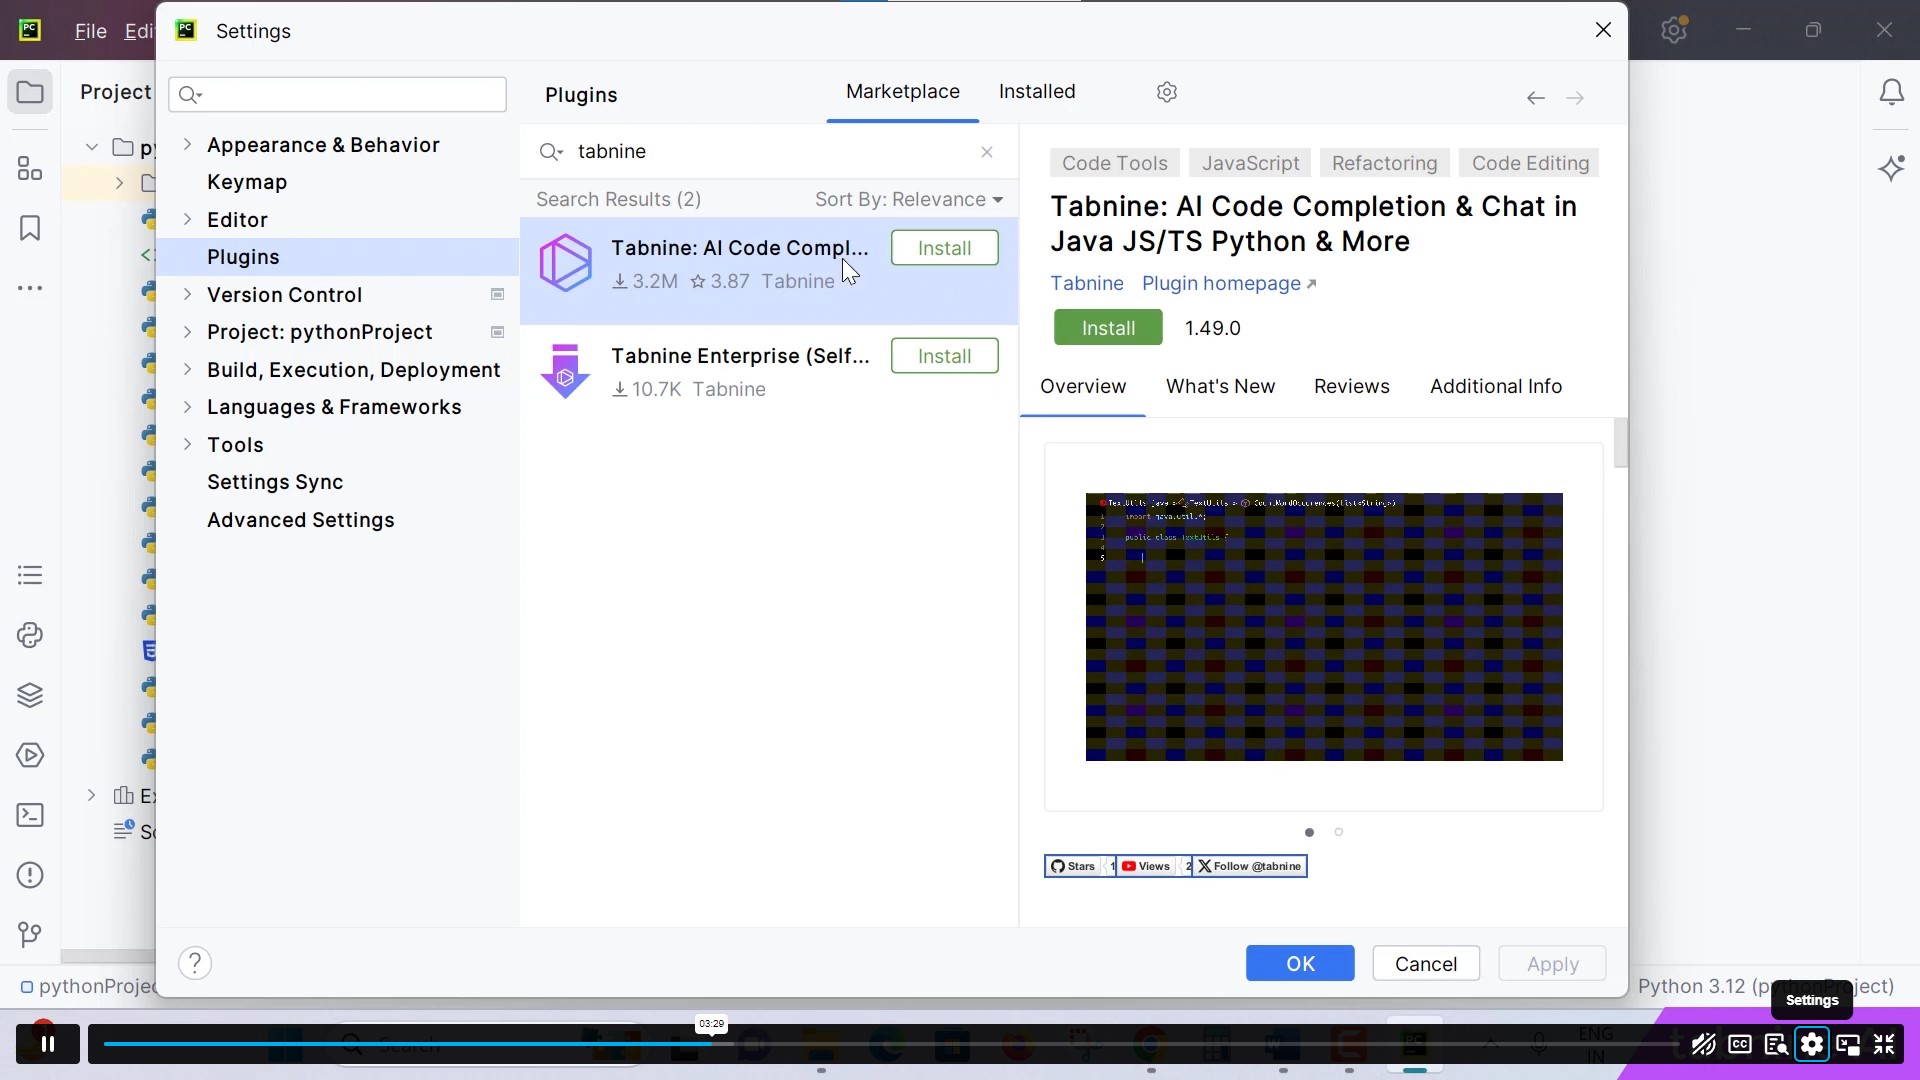Expand the Tools settings node
This screenshot has width=1920, height=1080.
click(189, 445)
